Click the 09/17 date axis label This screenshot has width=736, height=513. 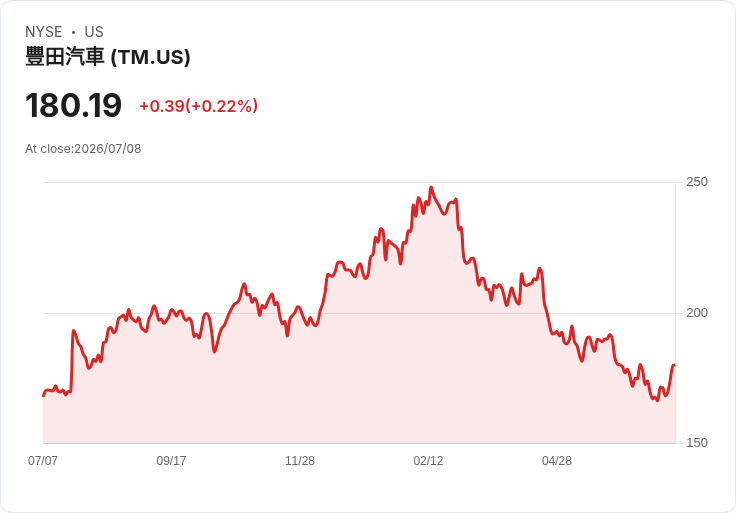point(171,461)
